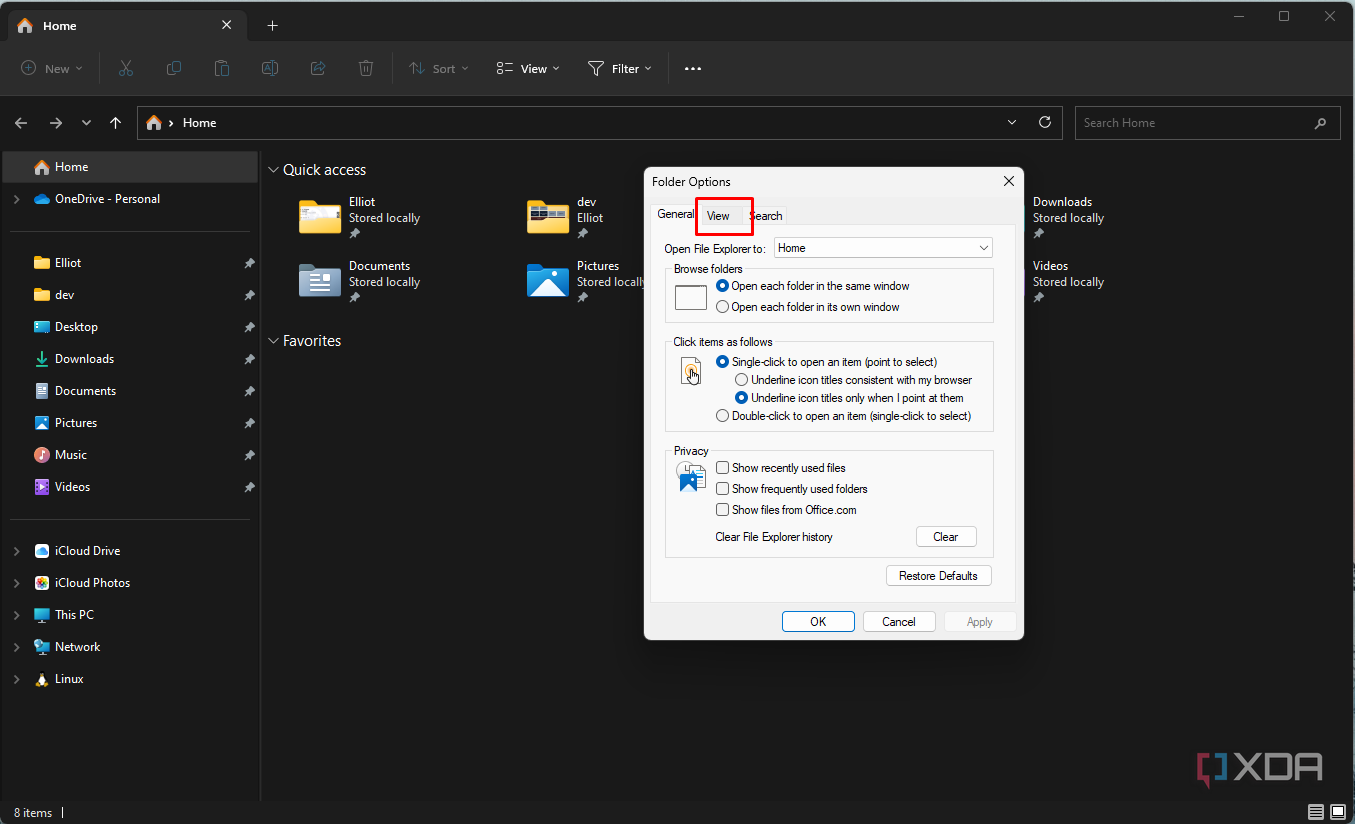Switch to the View tab in Folder Options
1355x824 pixels.
pyautogui.click(x=718, y=216)
